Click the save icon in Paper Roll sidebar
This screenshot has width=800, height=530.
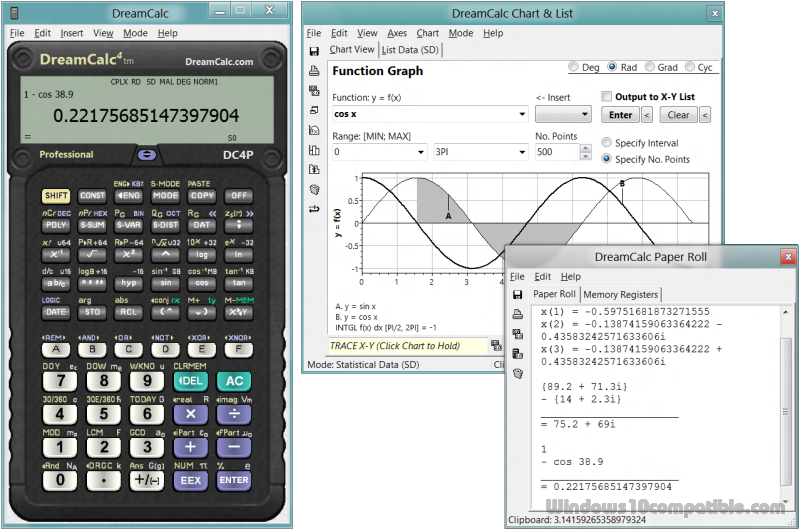[x=517, y=295]
